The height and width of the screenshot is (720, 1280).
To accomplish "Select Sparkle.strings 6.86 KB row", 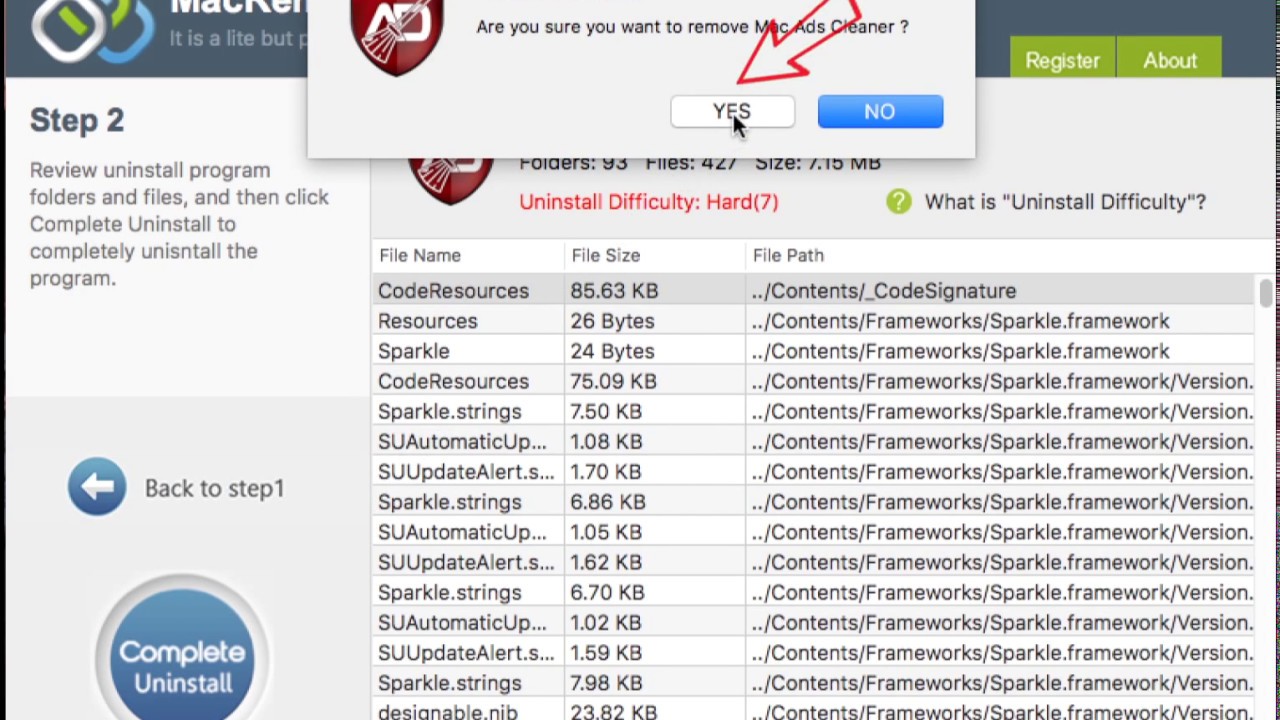I will tap(815, 502).
